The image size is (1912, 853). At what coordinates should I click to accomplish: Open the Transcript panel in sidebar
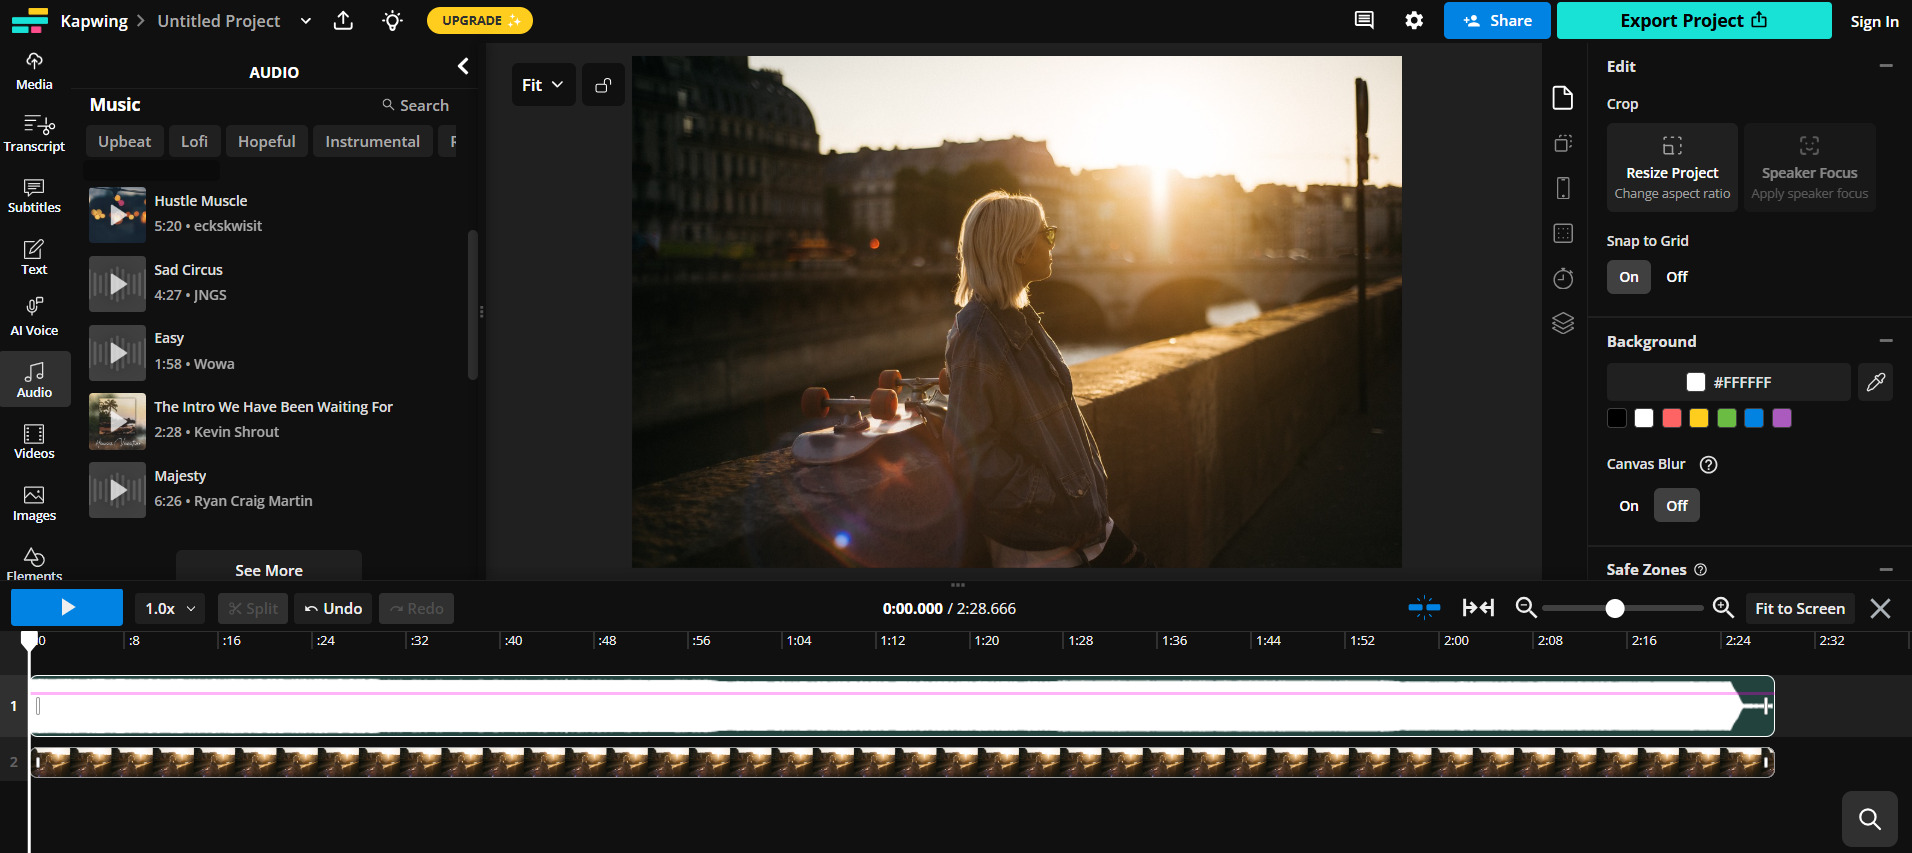tap(34, 134)
